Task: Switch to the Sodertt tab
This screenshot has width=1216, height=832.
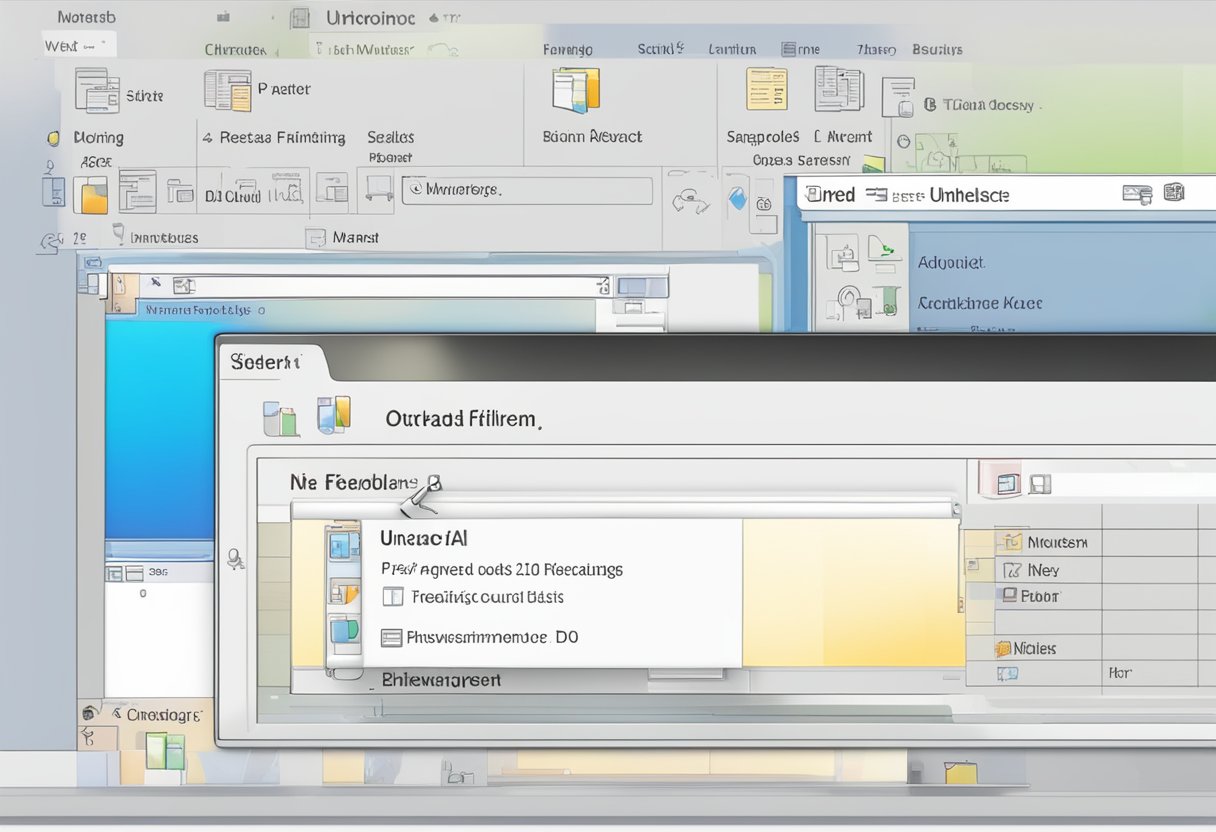Action: pos(265,362)
